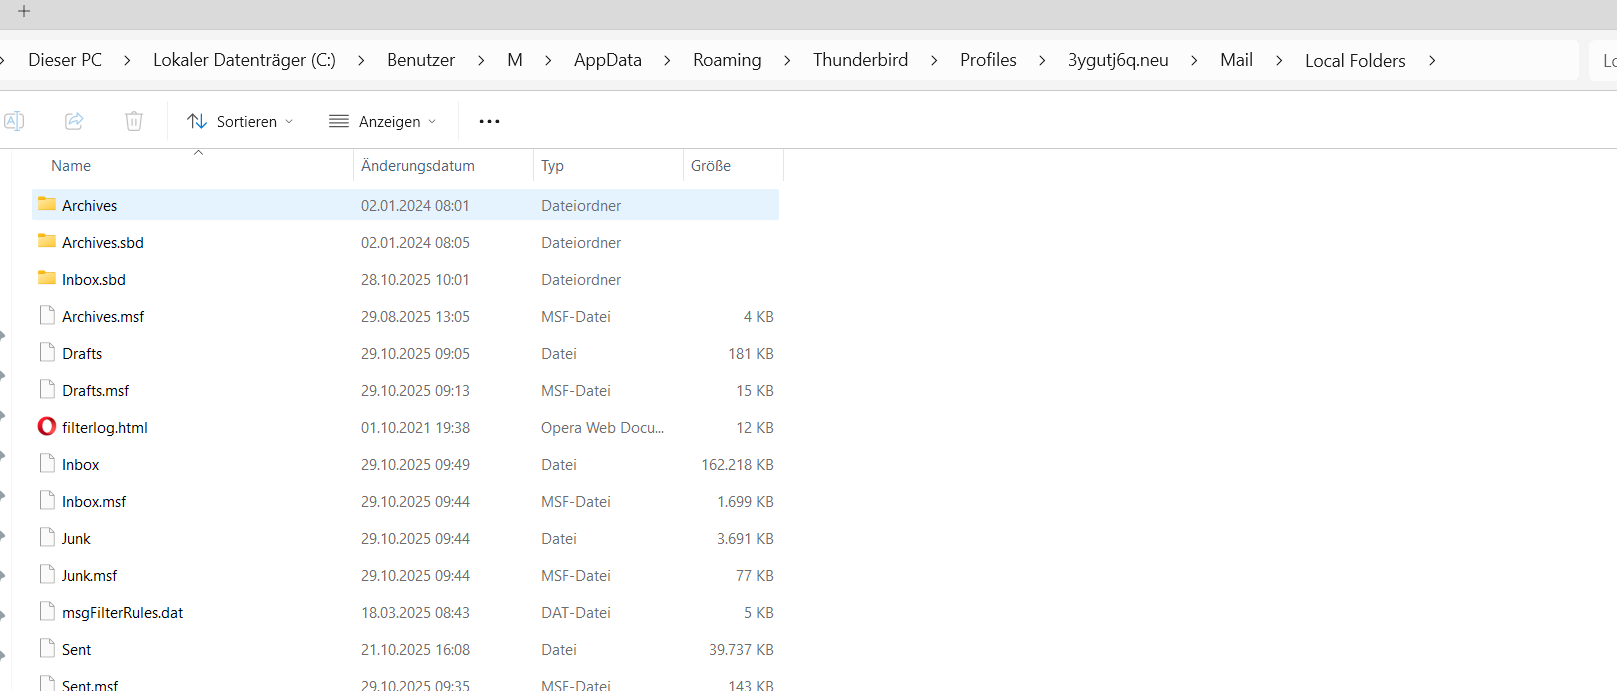Click the Inbox.sbd folder icon
The height and width of the screenshot is (691, 1617).
pyautogui.click(x=47, y=278)
